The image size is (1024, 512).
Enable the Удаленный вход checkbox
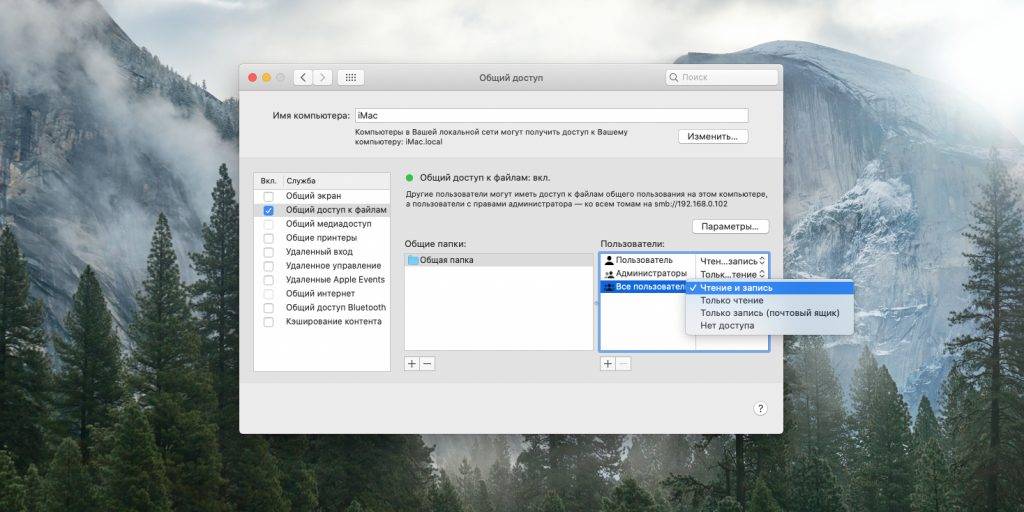[268, 252]
